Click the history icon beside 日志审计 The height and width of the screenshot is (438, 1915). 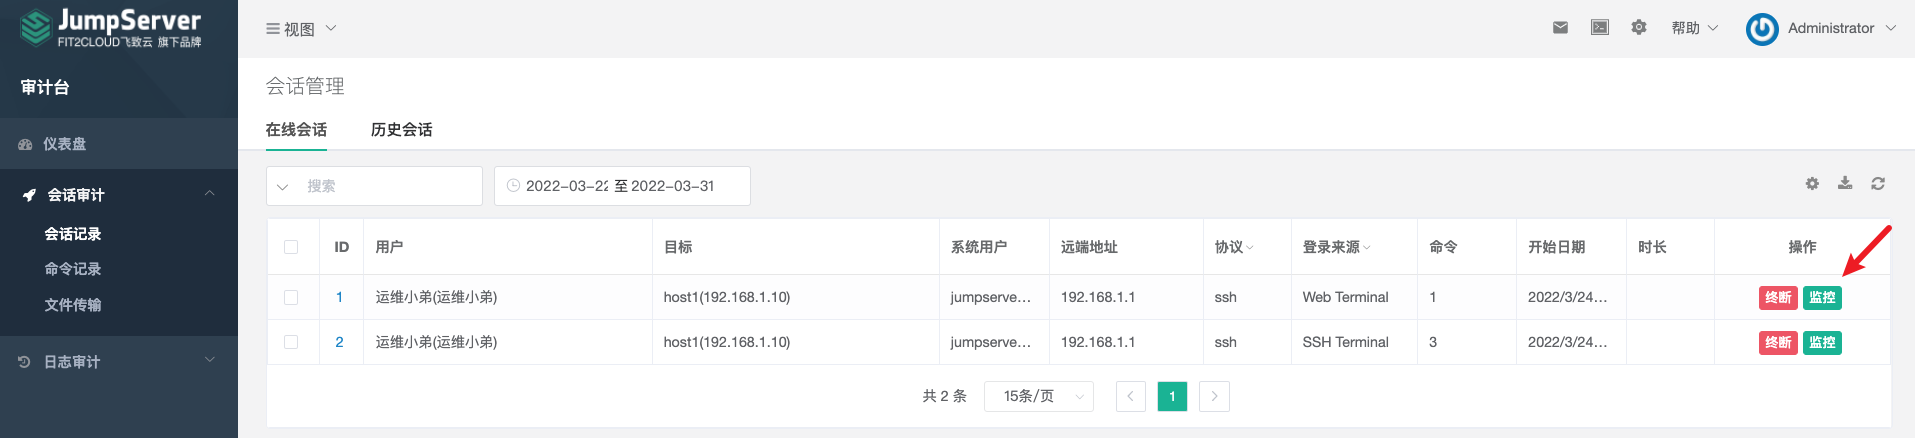click(25, 362)
